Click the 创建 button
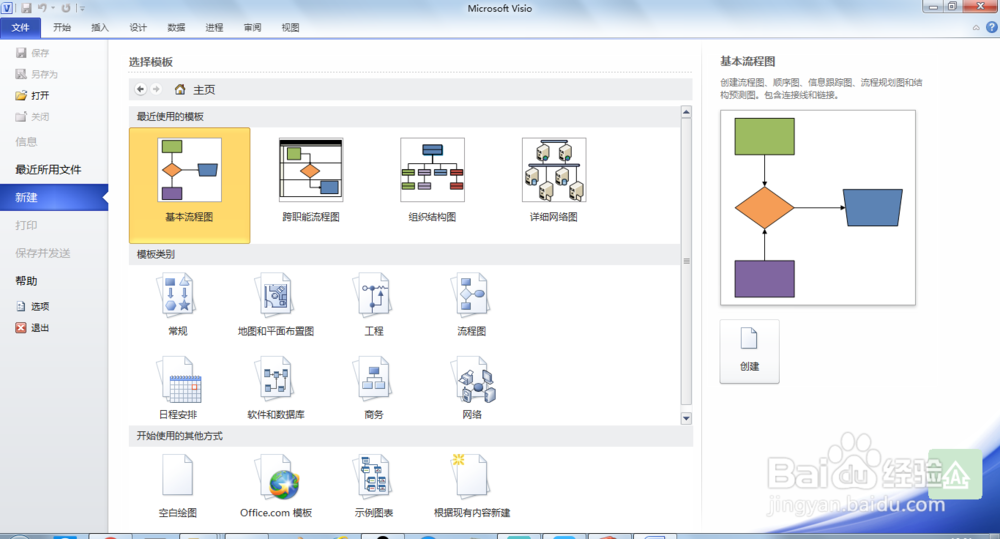 (x=749, y=351)
